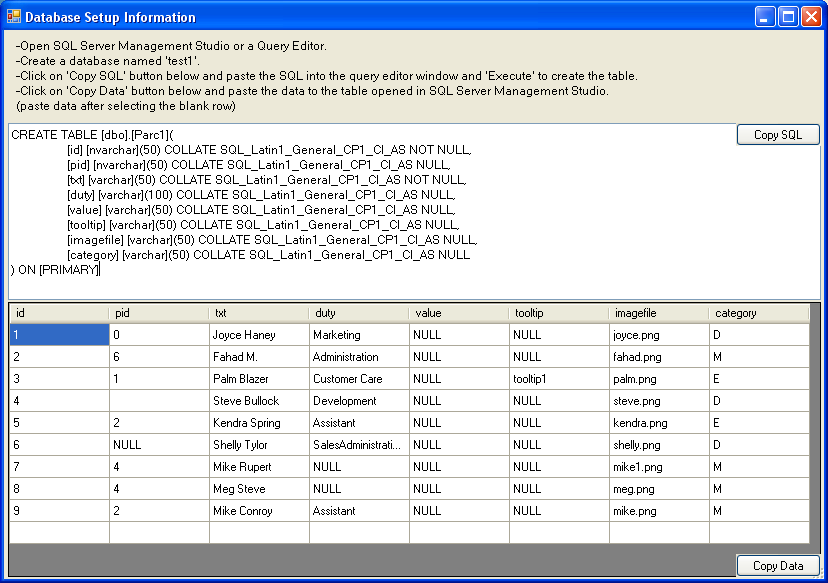Image resolution: width=828 pixels, height=583 pixels.
Task: Click the blank new row's id cell
Action: pos(59,533)
